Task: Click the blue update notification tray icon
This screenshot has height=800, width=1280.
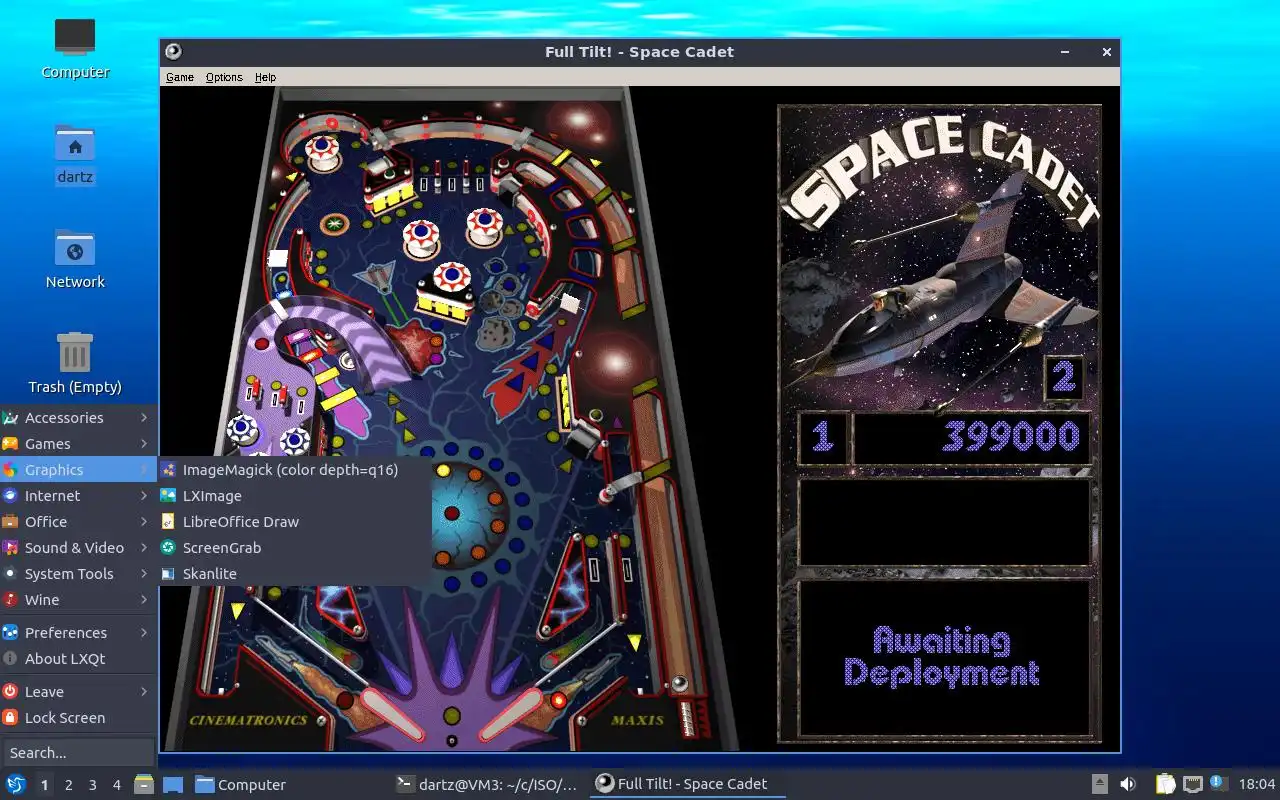Action: coord(1218,783)
